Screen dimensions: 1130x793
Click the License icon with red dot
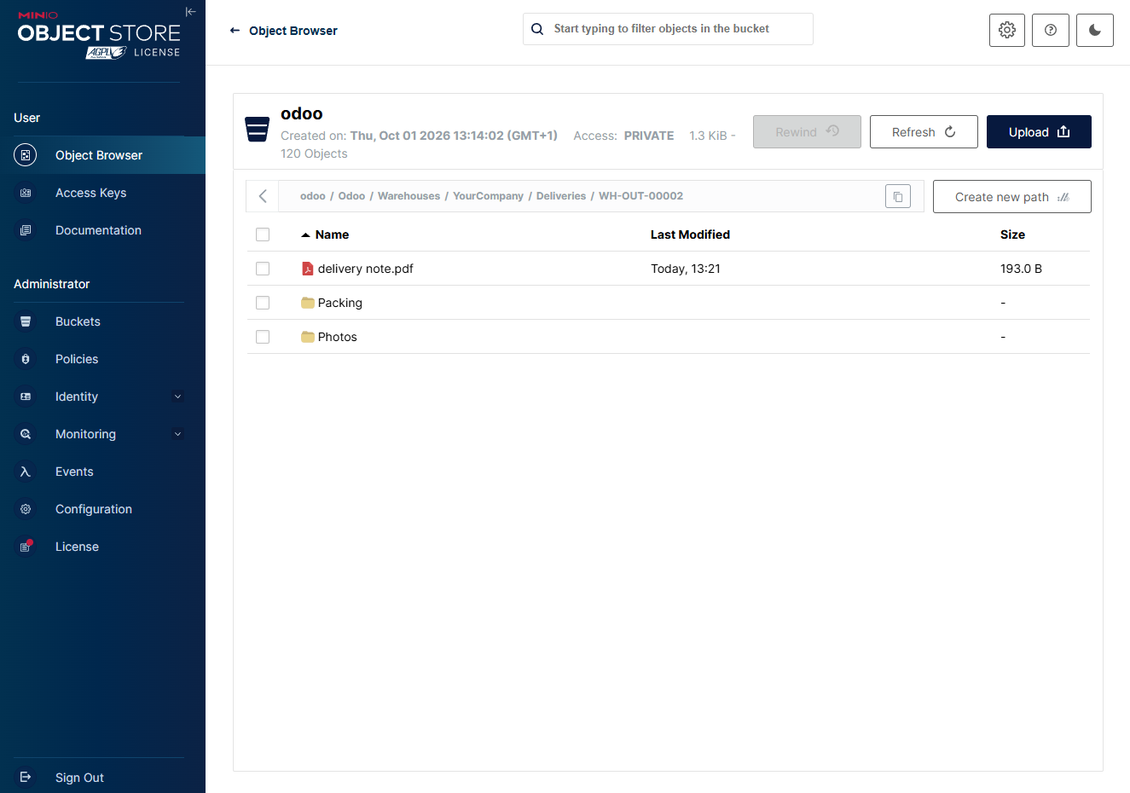point(25,546)
